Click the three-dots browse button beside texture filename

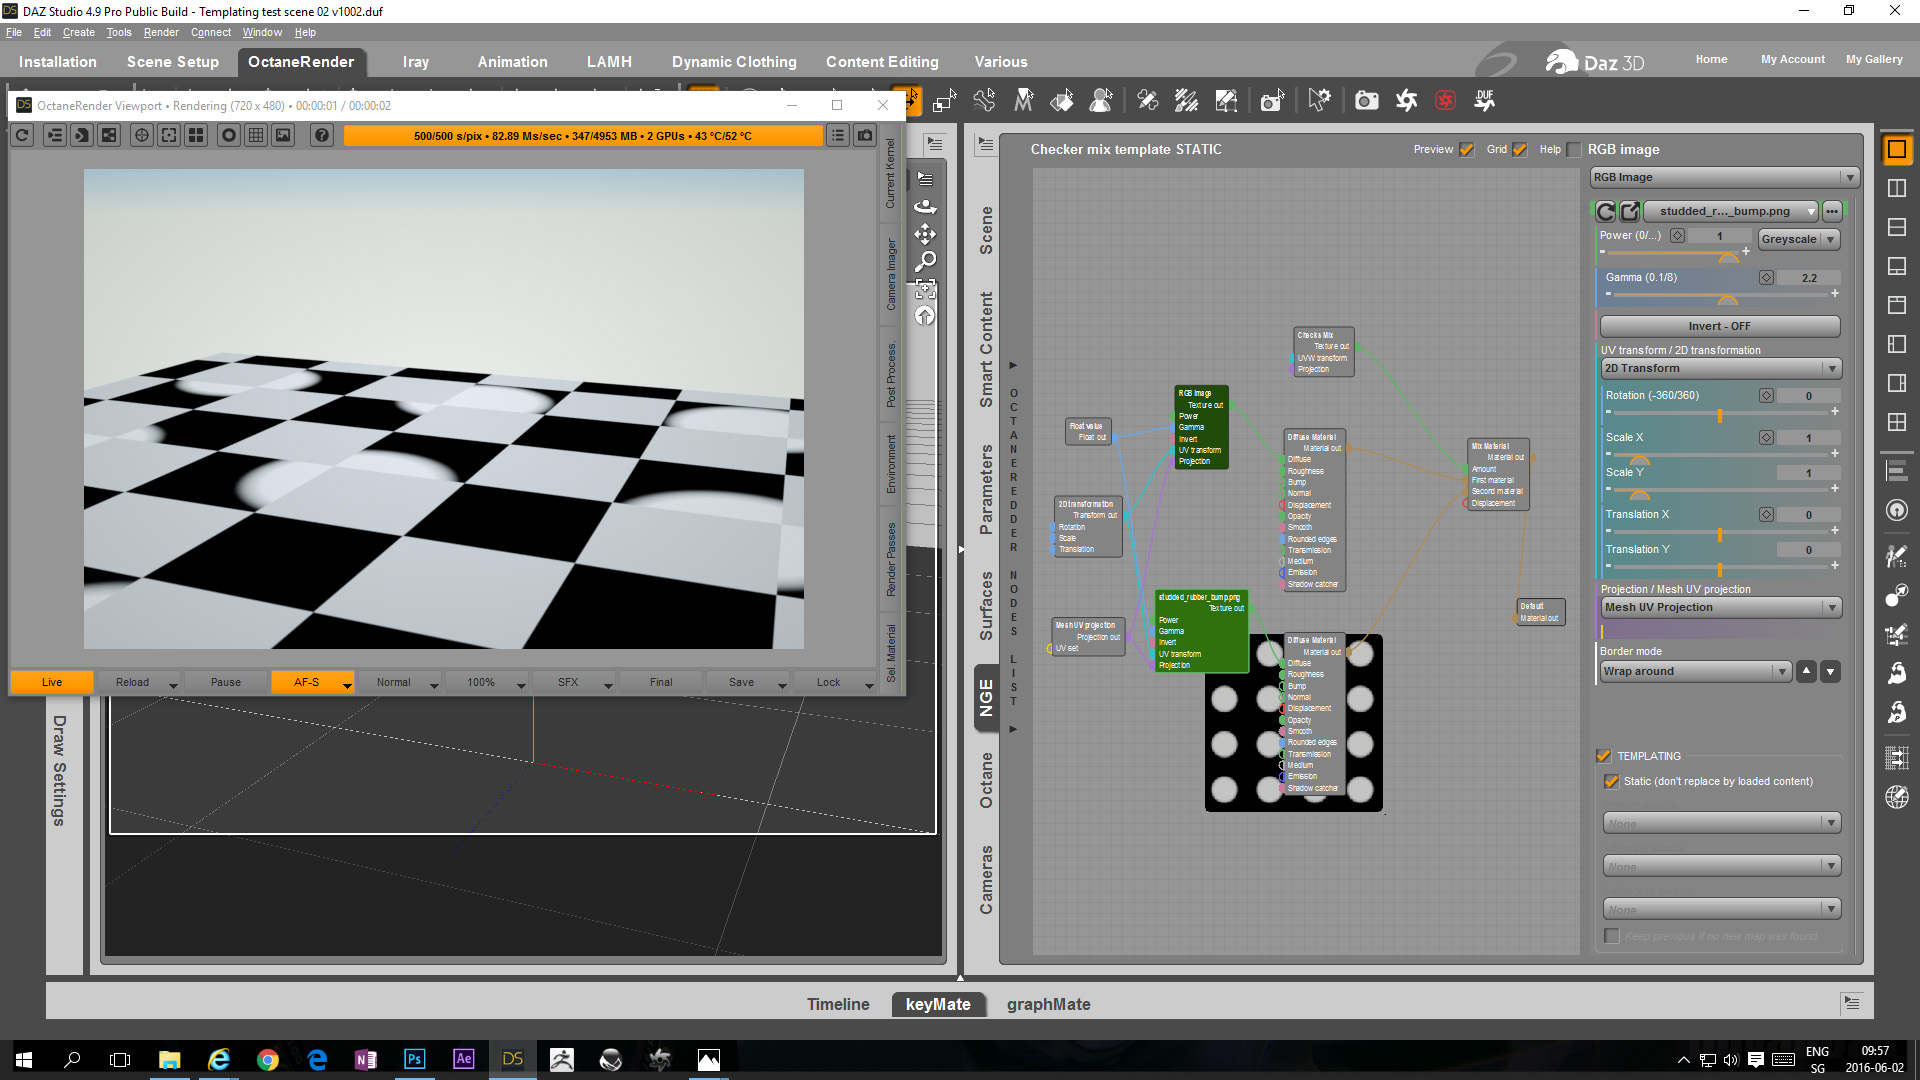tap(1832, 211)
